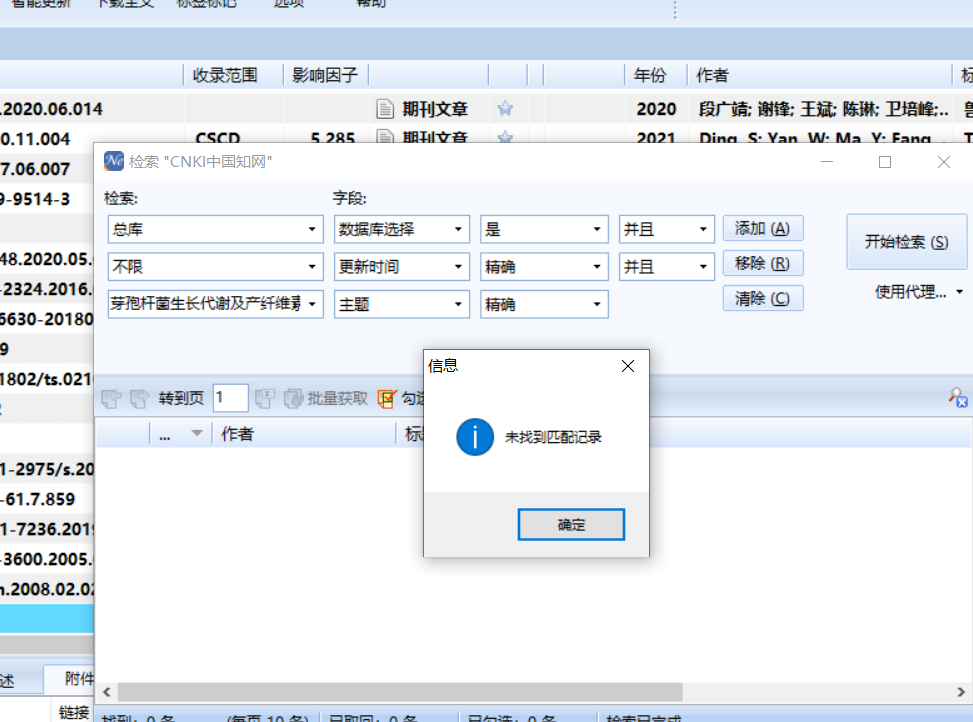Open the 更新时间 field dropdown
The image size is (973, 722).
pyautogui.click(x=458, y=267)
